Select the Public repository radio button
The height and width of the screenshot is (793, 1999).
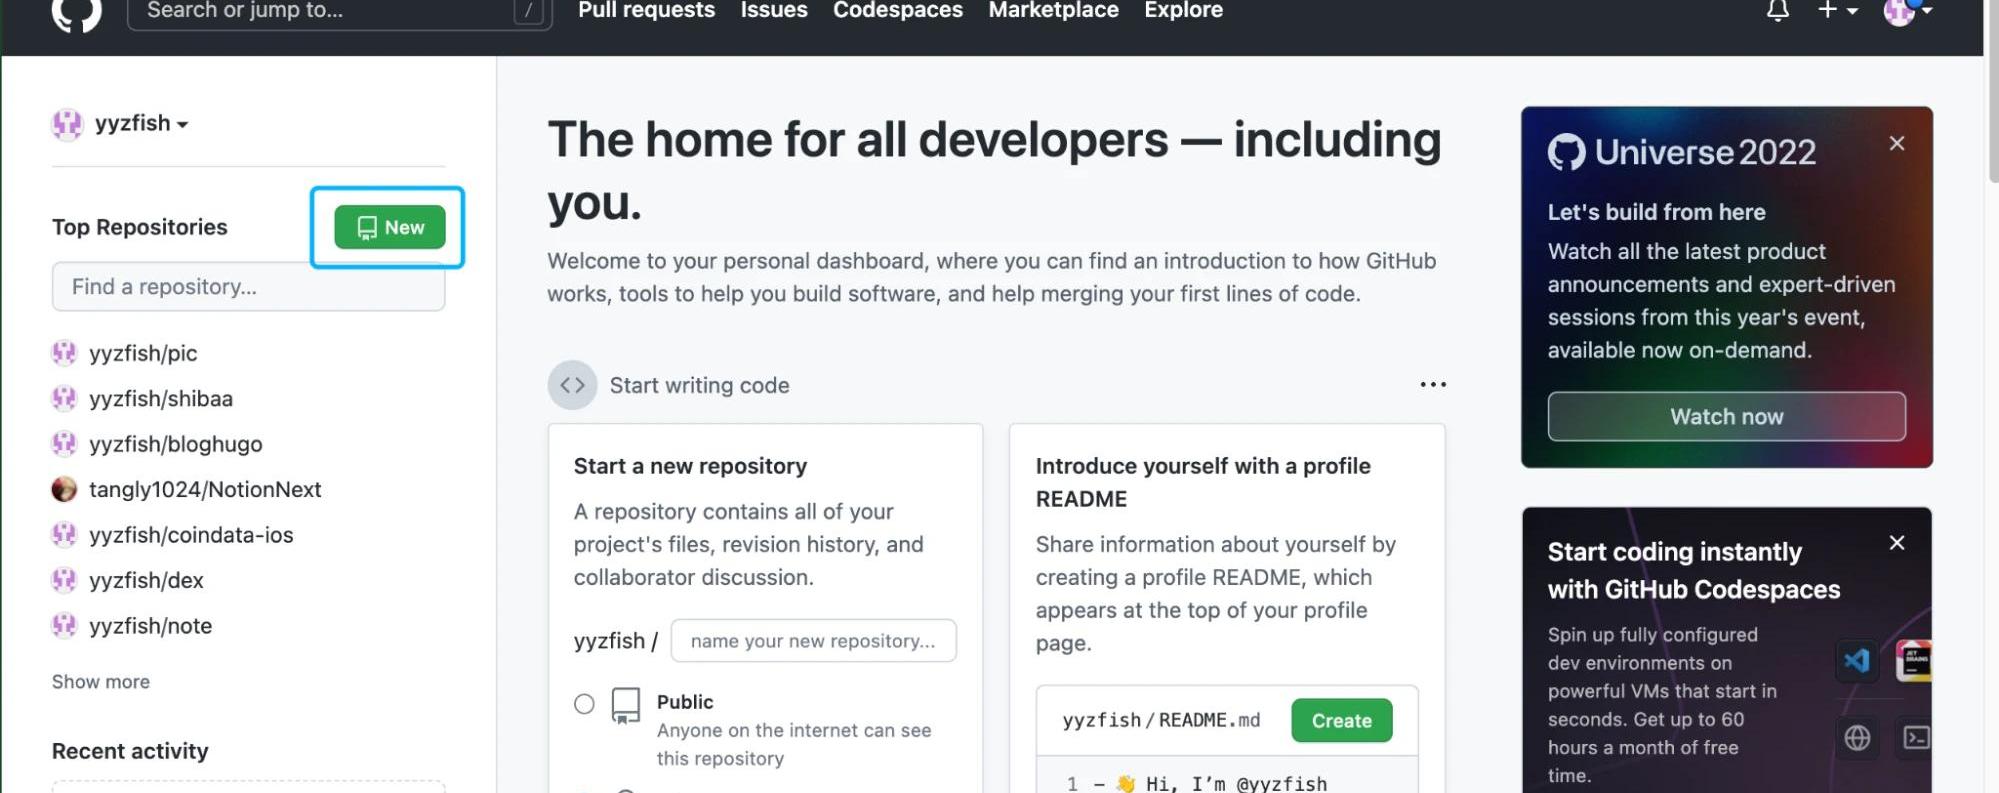point(584,704)
